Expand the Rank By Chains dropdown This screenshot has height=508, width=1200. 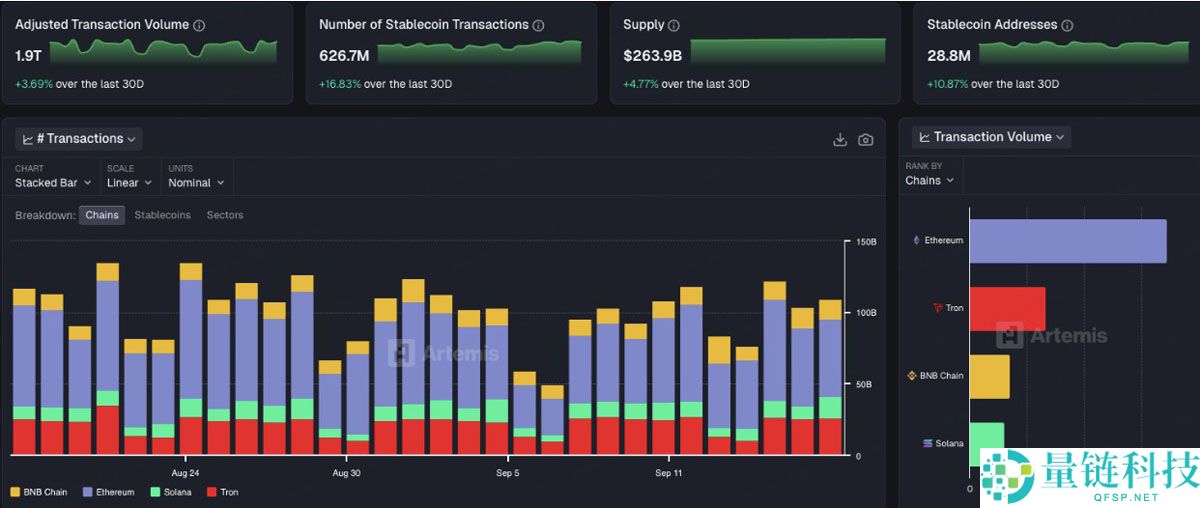click(x=929, y=181)
